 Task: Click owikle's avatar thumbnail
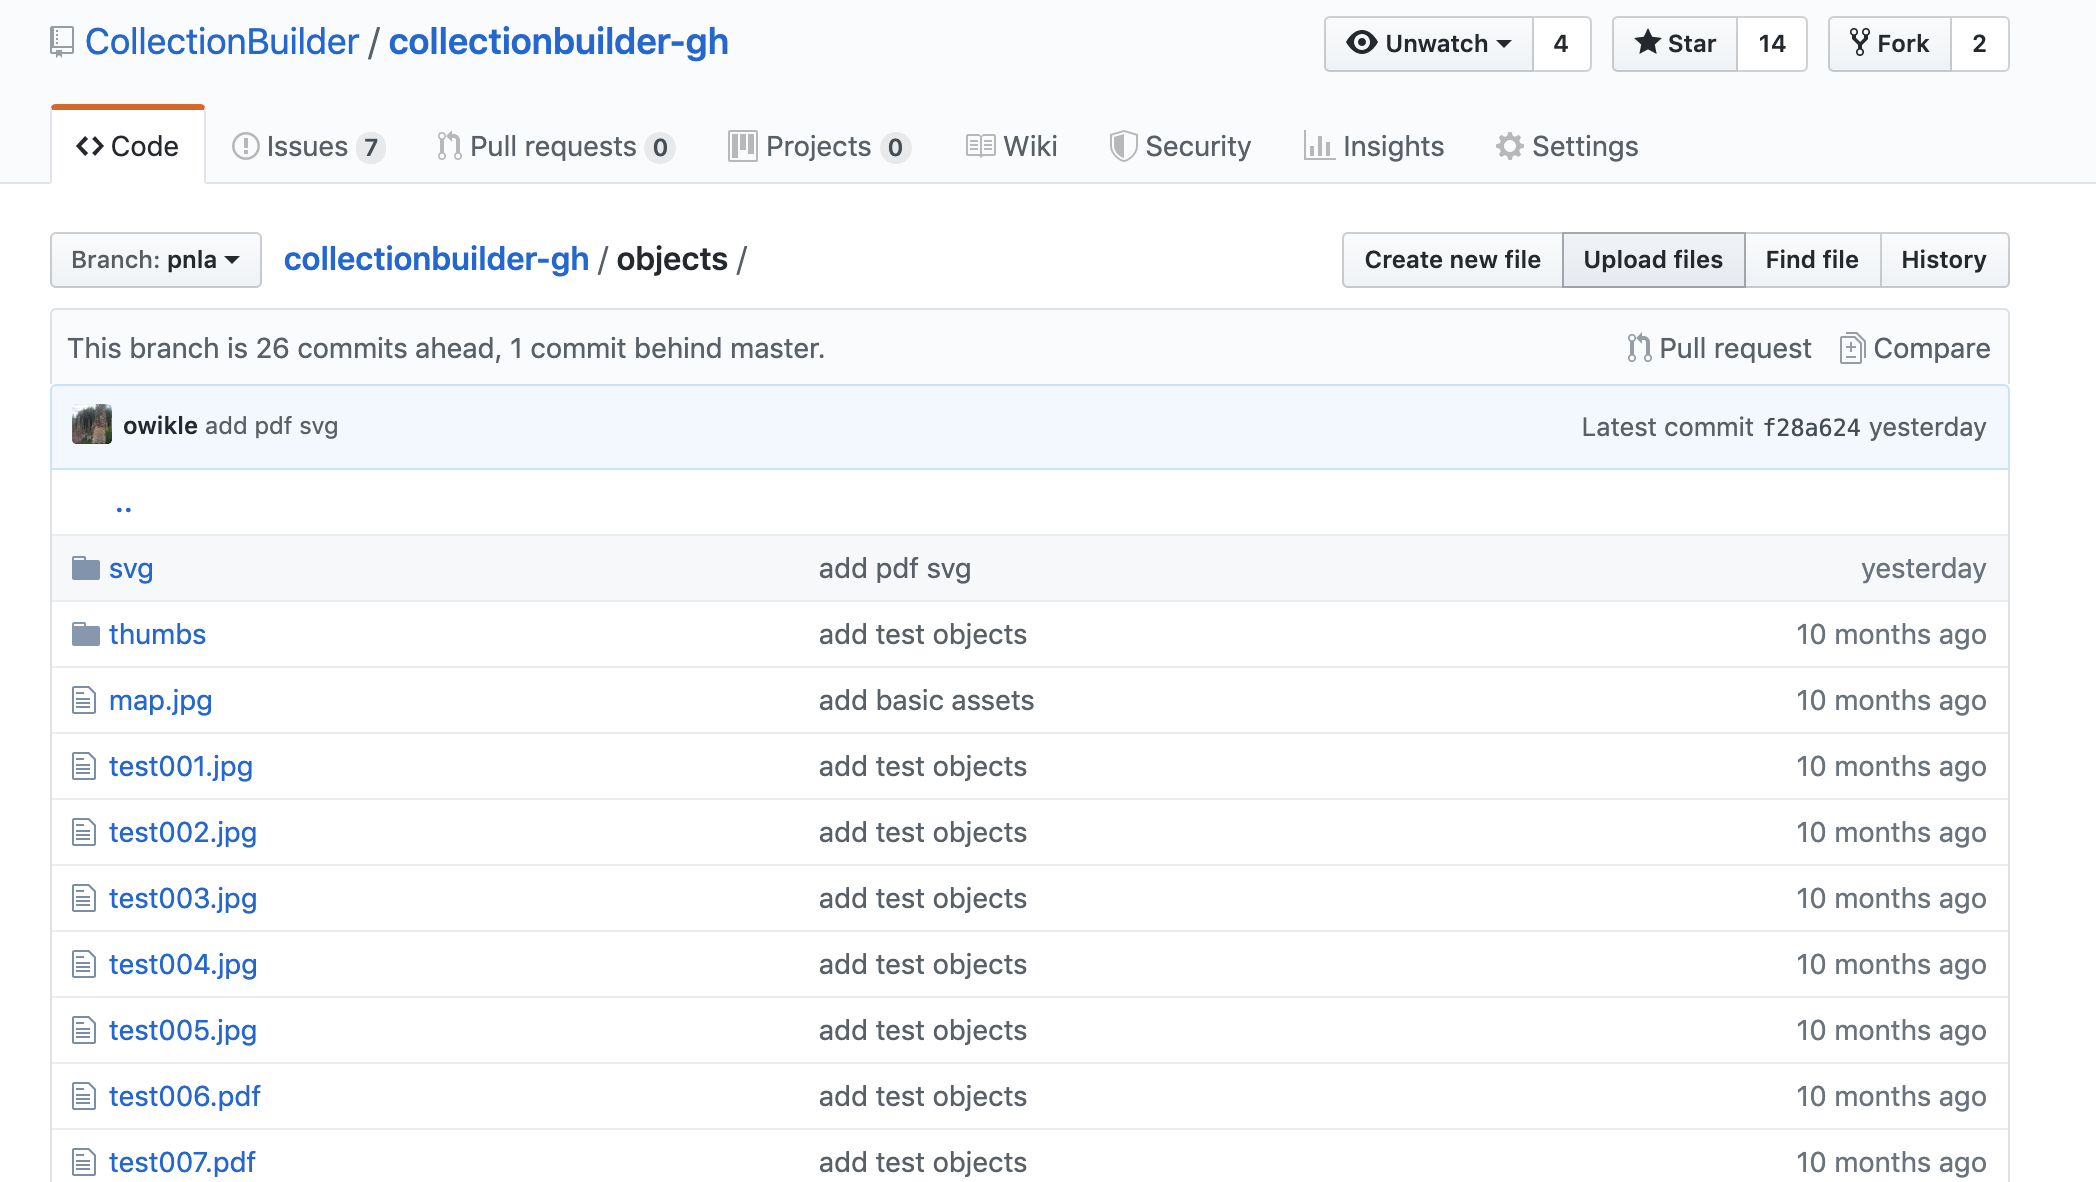point(92,425)
